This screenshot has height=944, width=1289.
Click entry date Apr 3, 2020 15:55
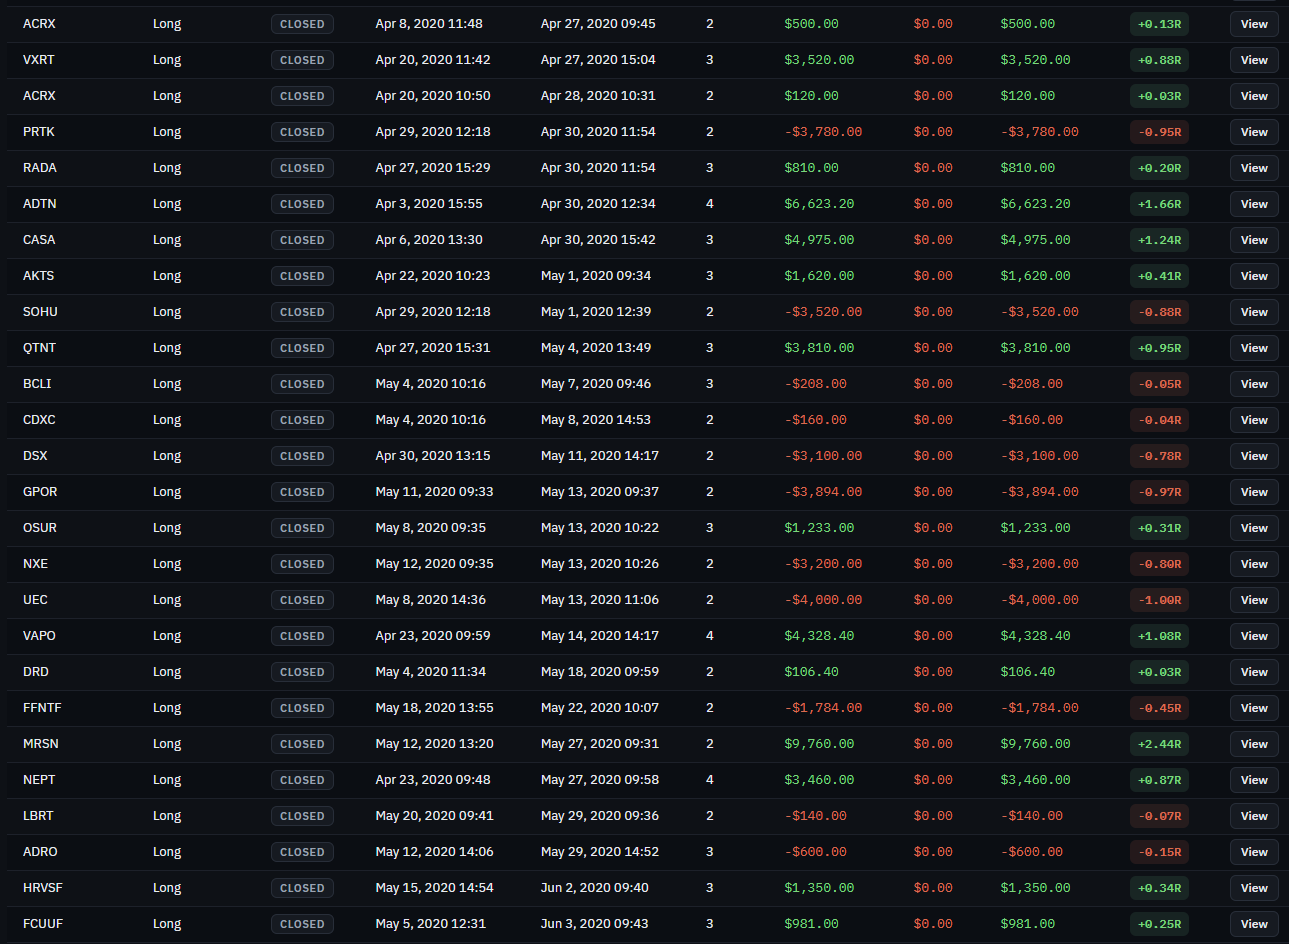tap(429, 204)
